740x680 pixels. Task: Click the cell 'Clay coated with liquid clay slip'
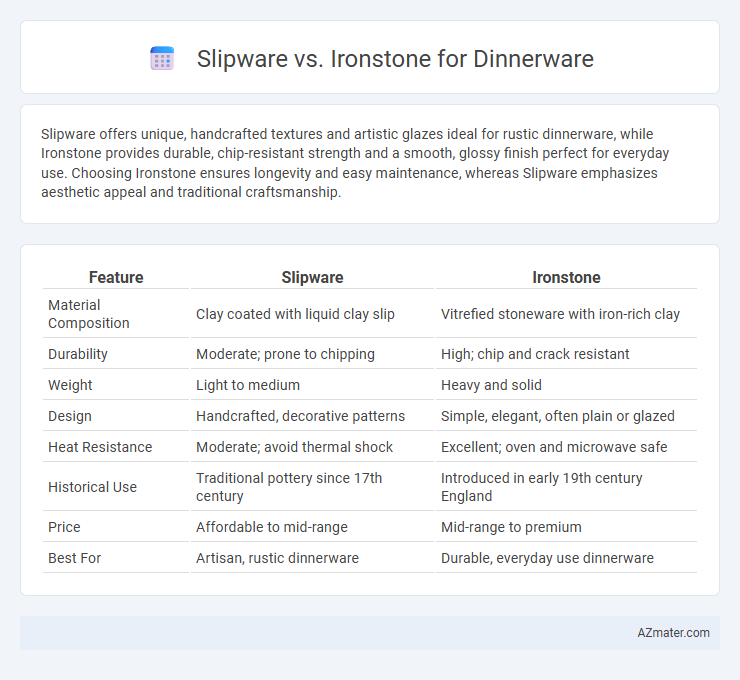click(x=295, y=314)
